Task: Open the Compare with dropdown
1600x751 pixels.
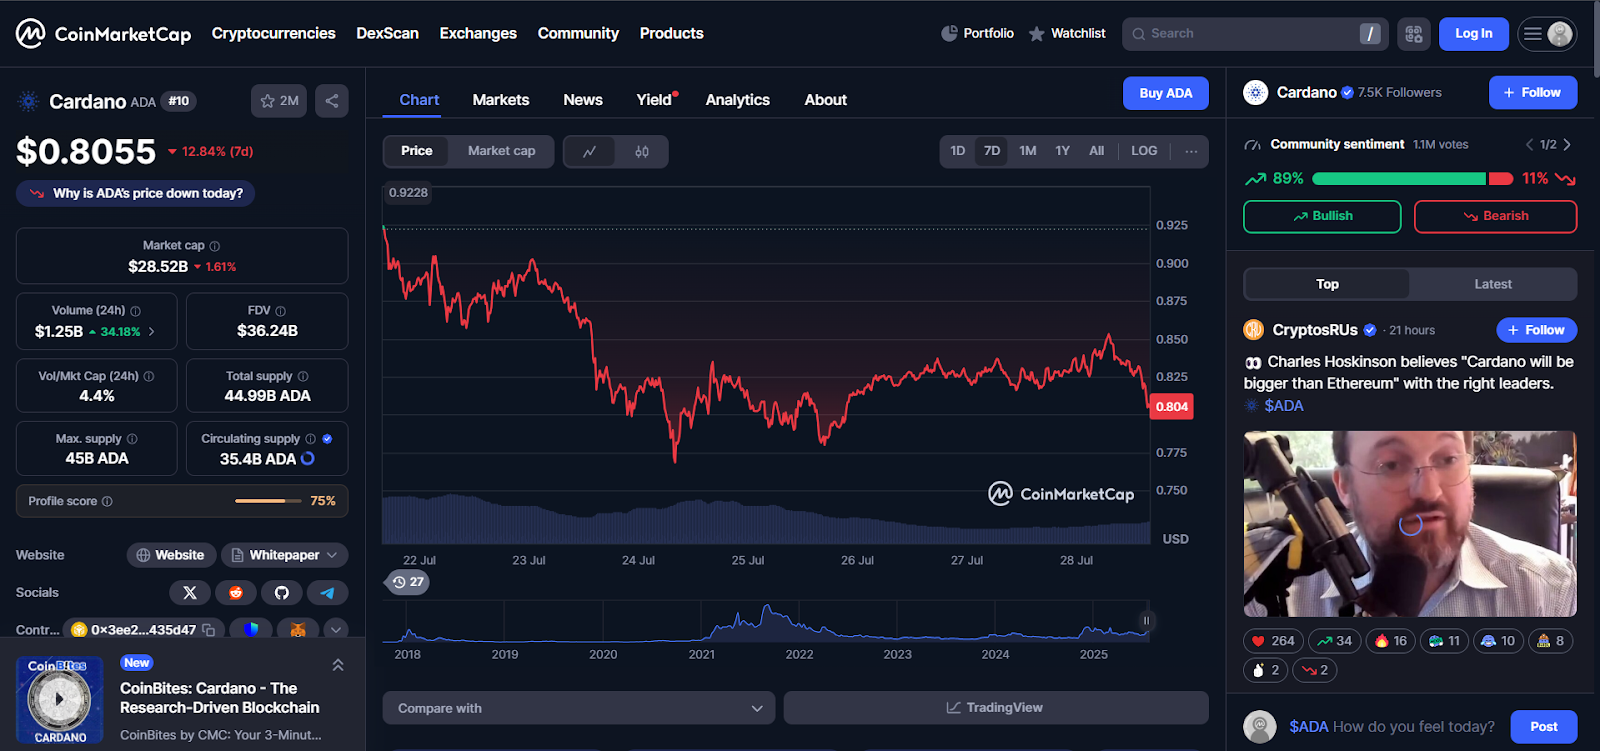Action: [x=579, y=708]
